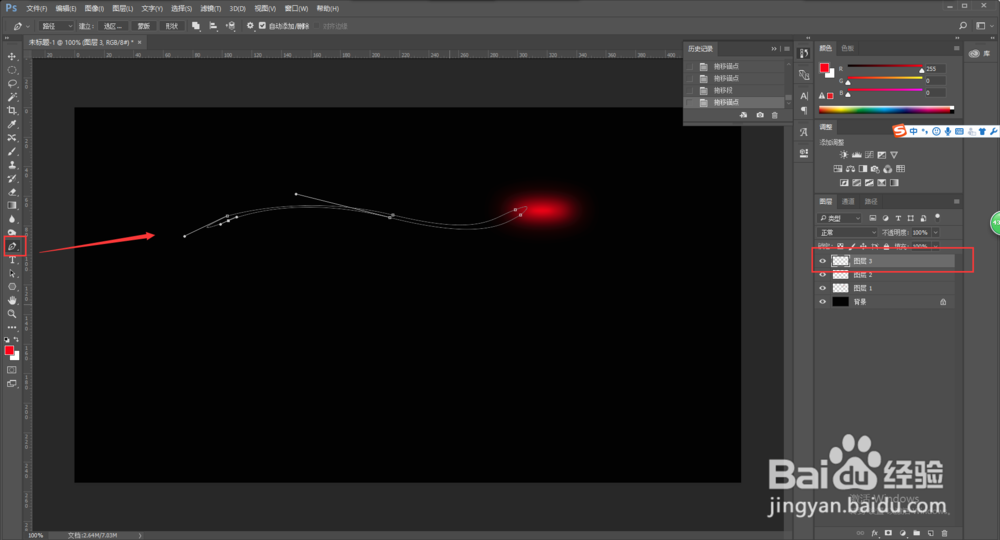Open Color panel options menu
Viewport: 1000px width, 540px height.
[x=956, y=48]
